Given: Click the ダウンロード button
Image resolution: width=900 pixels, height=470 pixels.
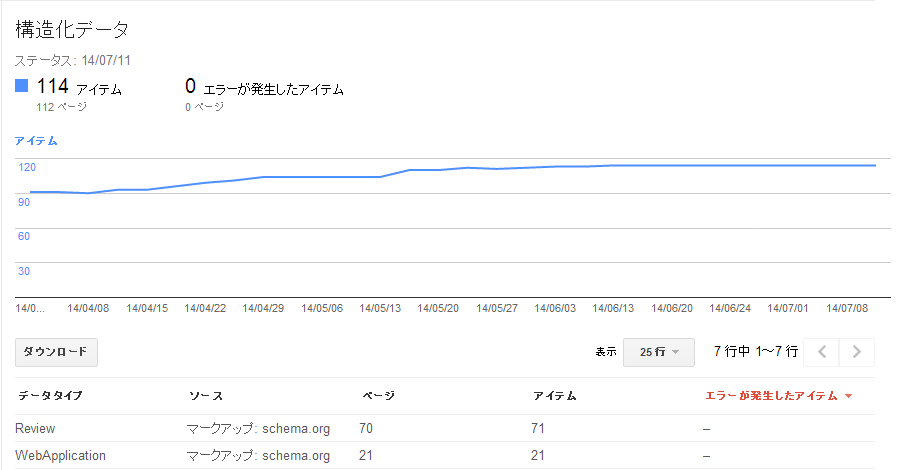Looking at the screenshot, I should coord(56,352).
